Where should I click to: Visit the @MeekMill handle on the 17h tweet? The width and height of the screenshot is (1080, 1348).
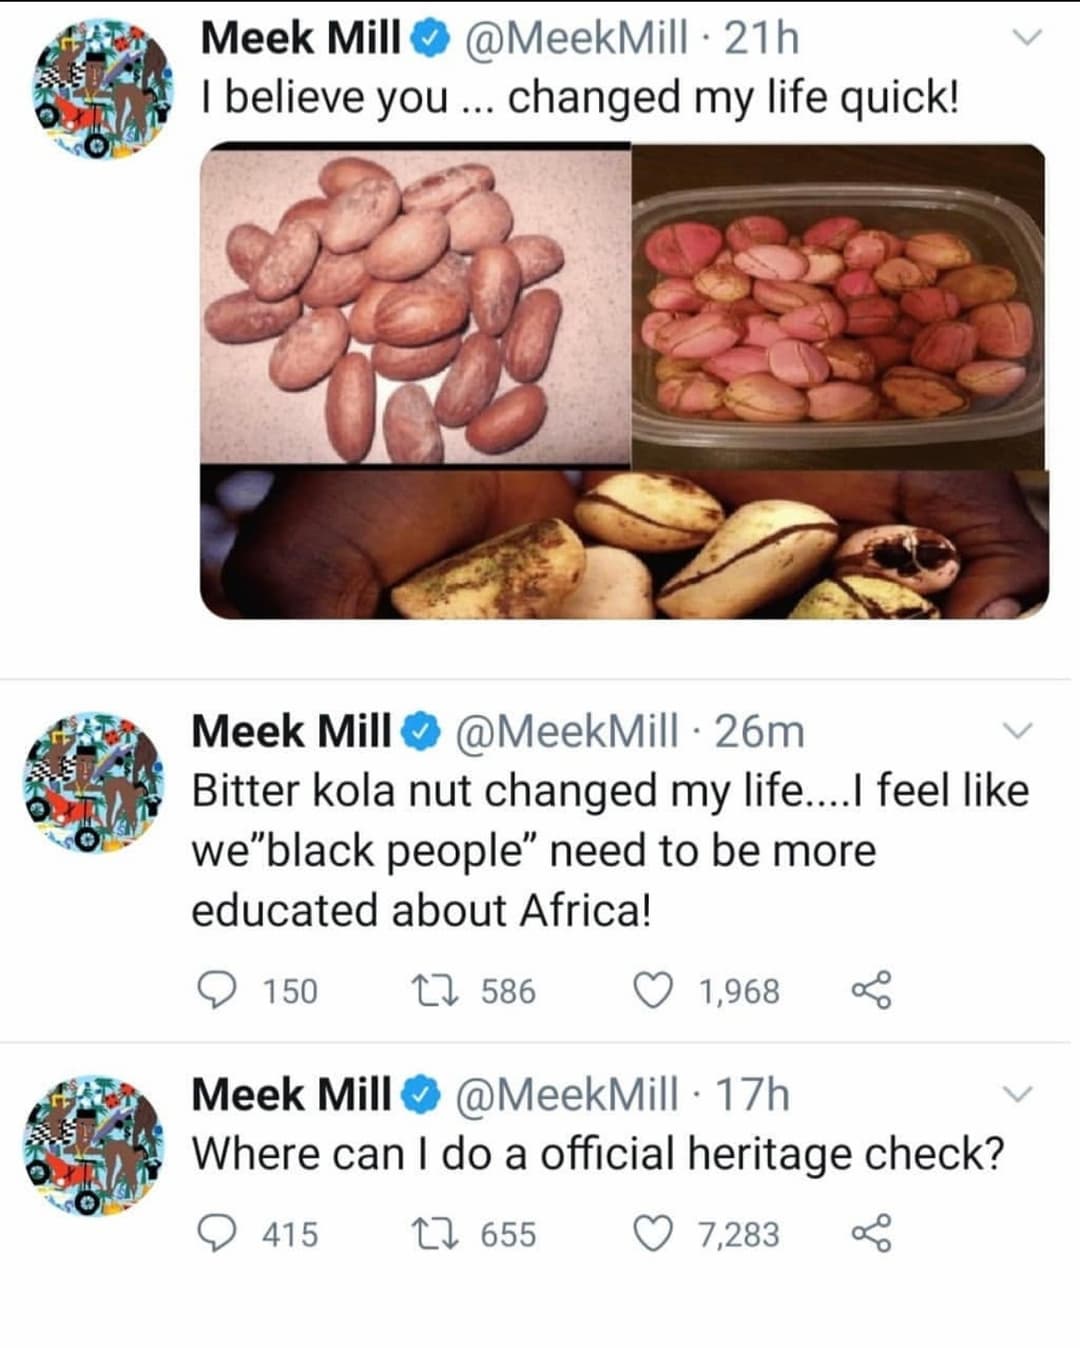pos(566,1095)
